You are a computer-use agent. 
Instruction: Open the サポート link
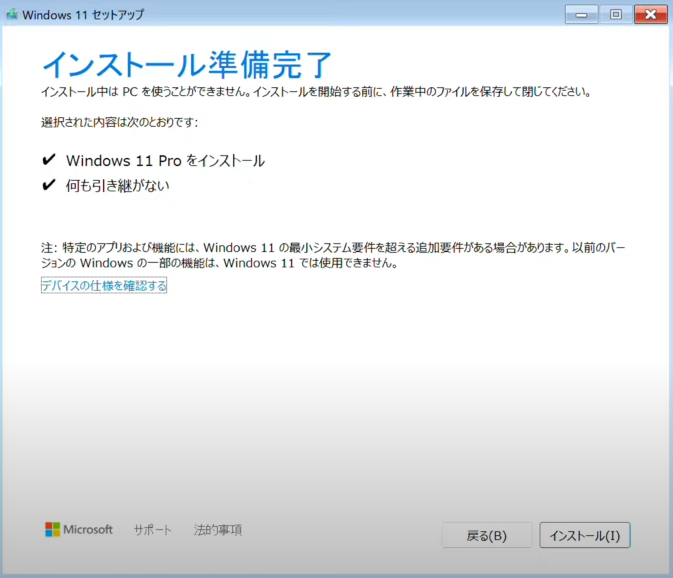(x=152, y=530)
